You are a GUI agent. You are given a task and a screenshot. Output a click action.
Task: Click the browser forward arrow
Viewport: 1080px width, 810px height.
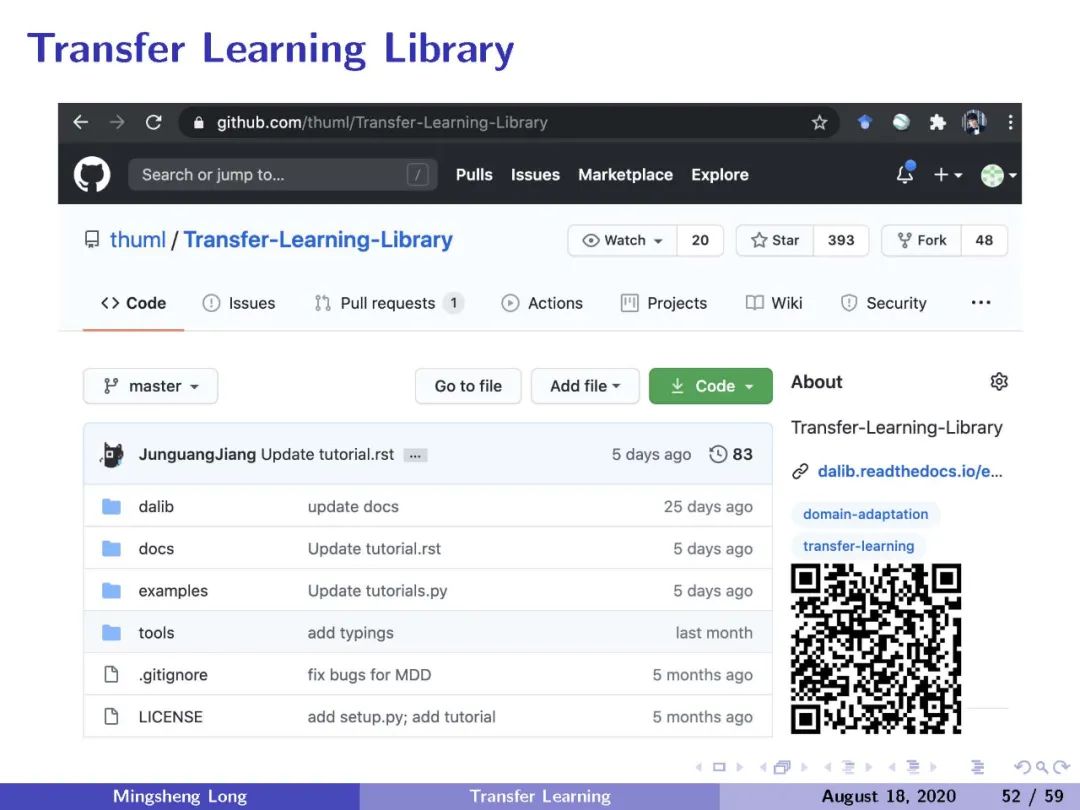coord(117,123)
